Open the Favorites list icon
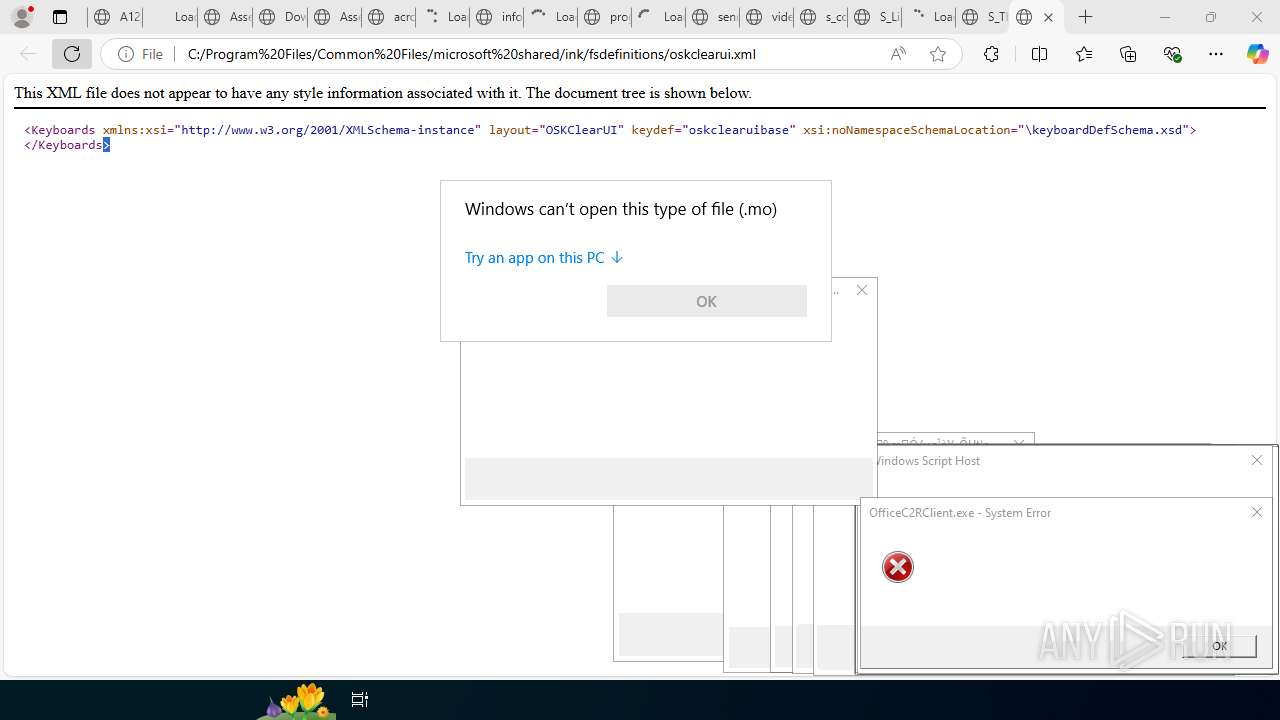 point(1084,54)
